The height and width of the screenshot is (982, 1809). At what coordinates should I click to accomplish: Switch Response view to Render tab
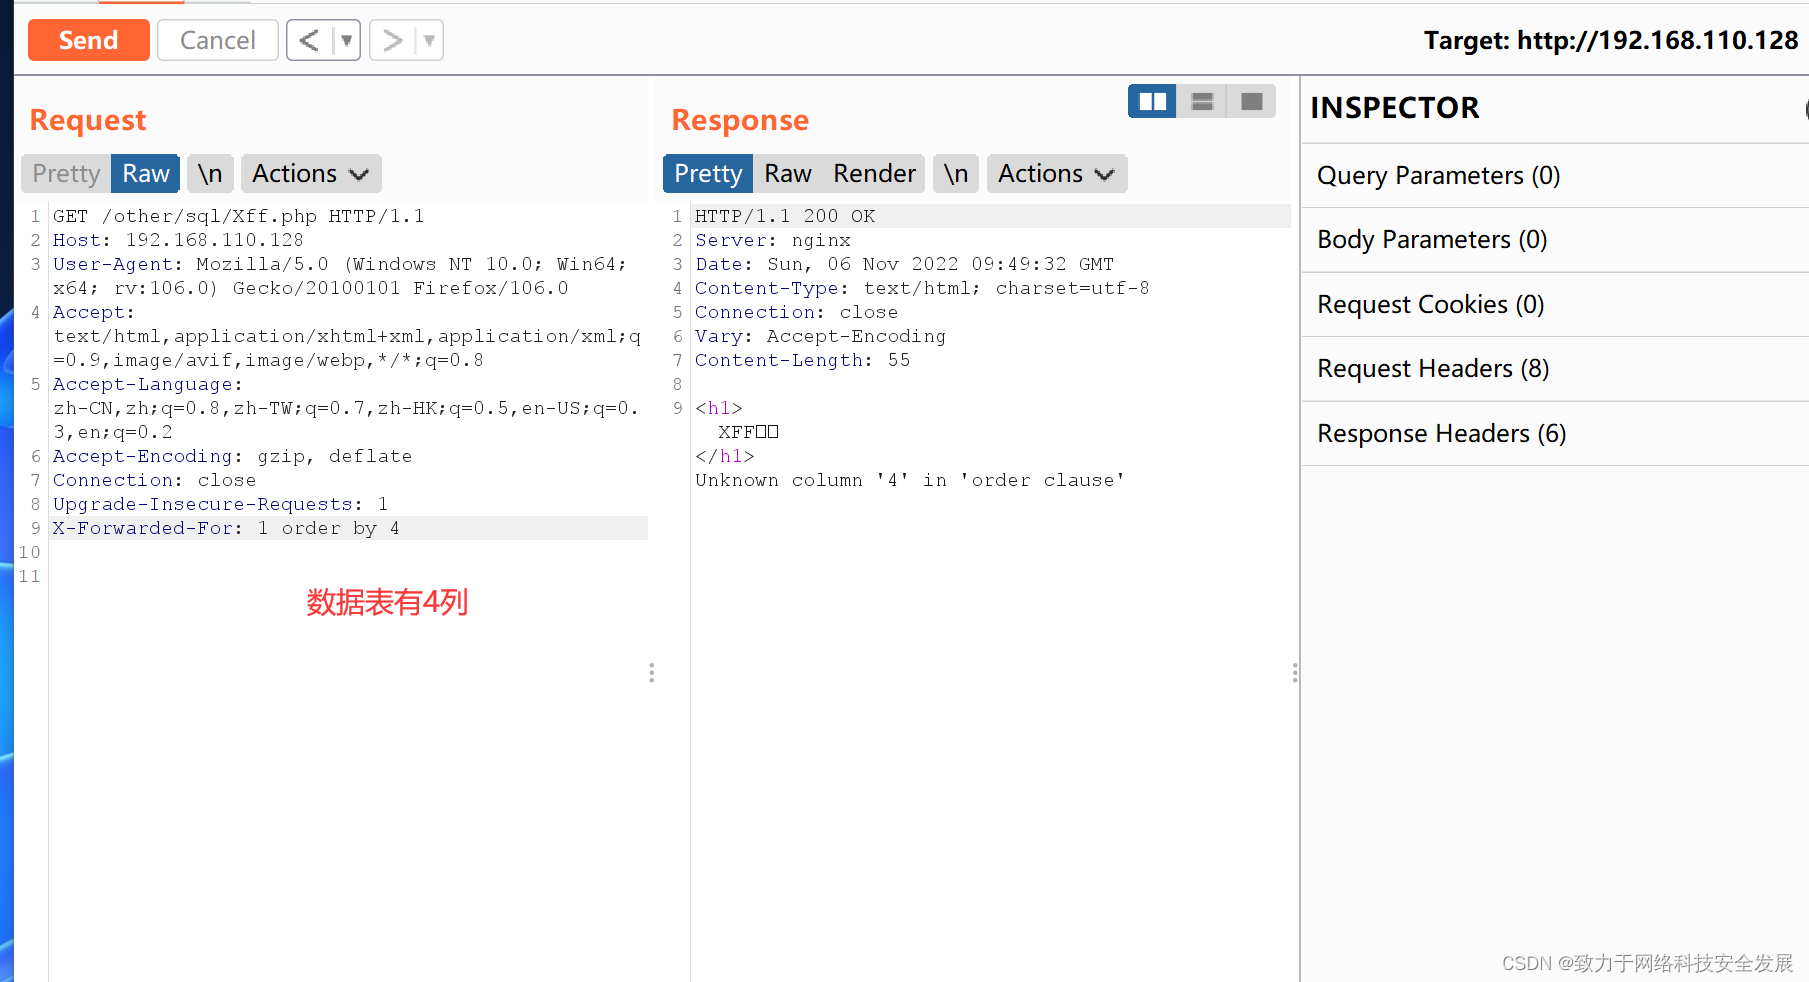click(x=874, y=174)
